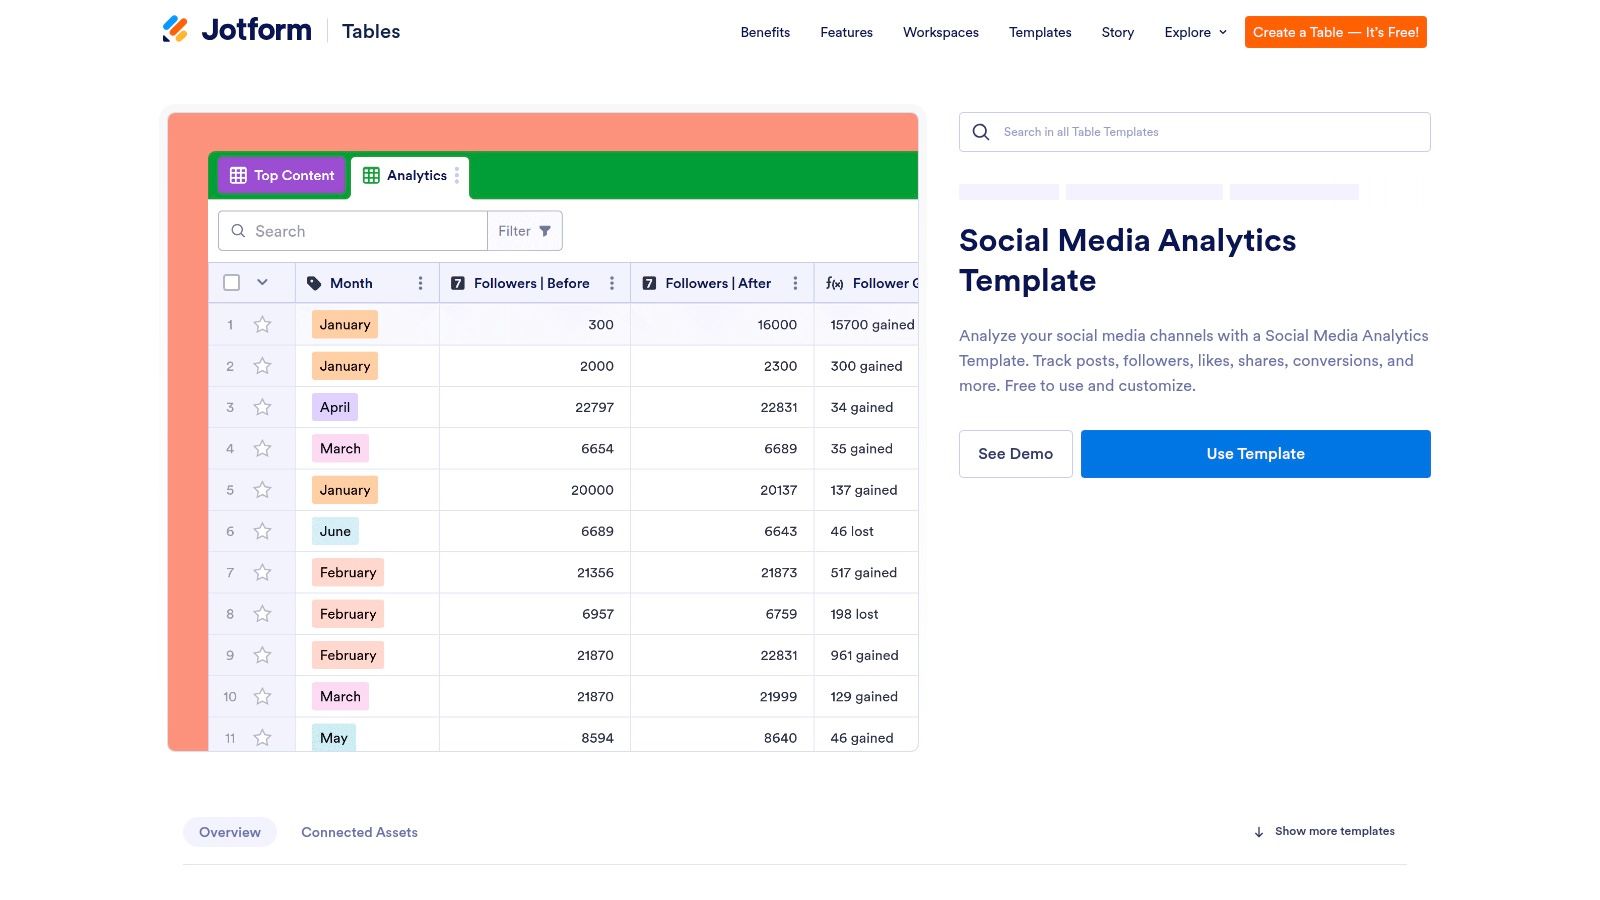Click the May tag in row 11
The image size is (1600, 900).
pos(334,737)
